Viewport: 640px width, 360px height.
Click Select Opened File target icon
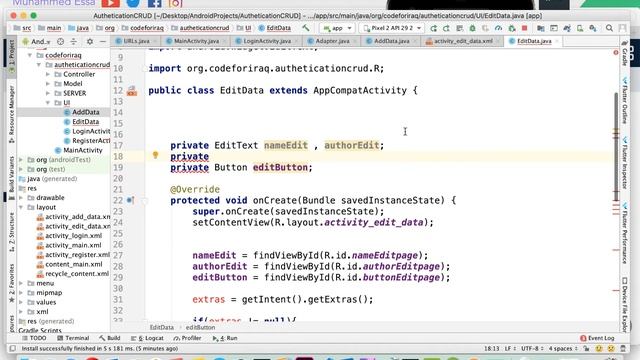(x=60, y=42)
